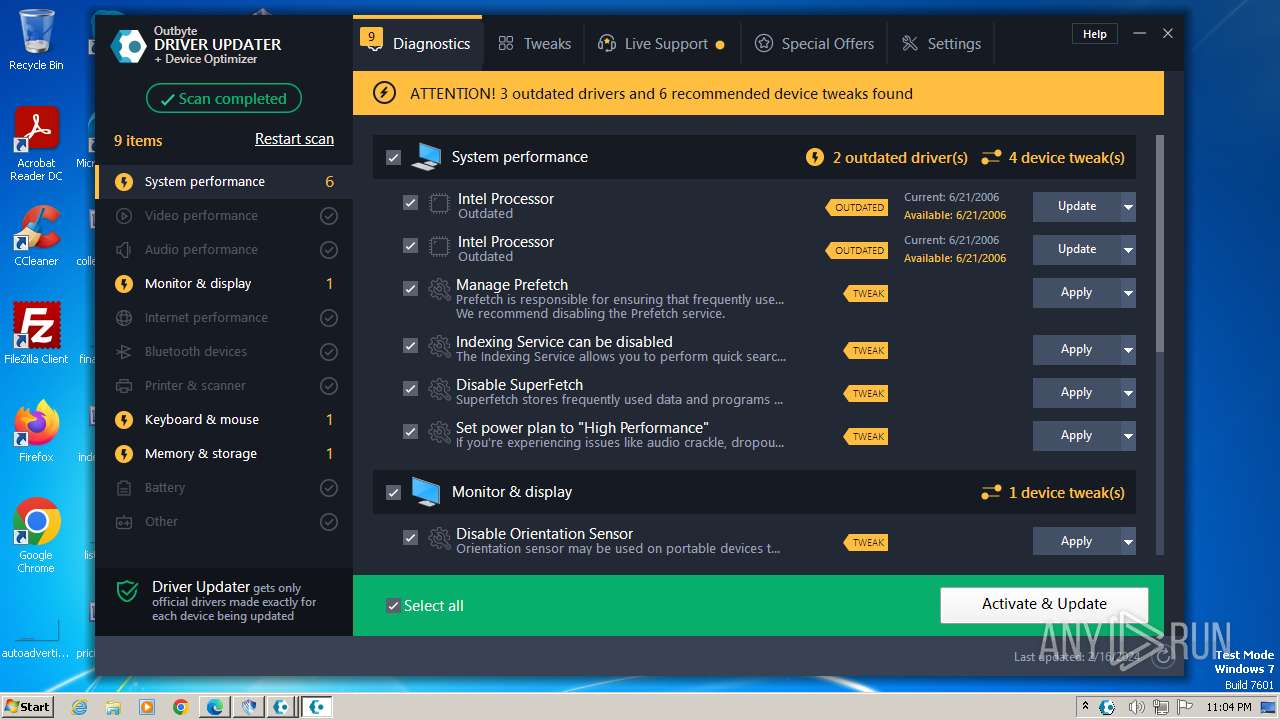Click Apply for Manage Prefetch tweak
This screenshot has height=720, width=1280.
click(x=1077, y=293)
